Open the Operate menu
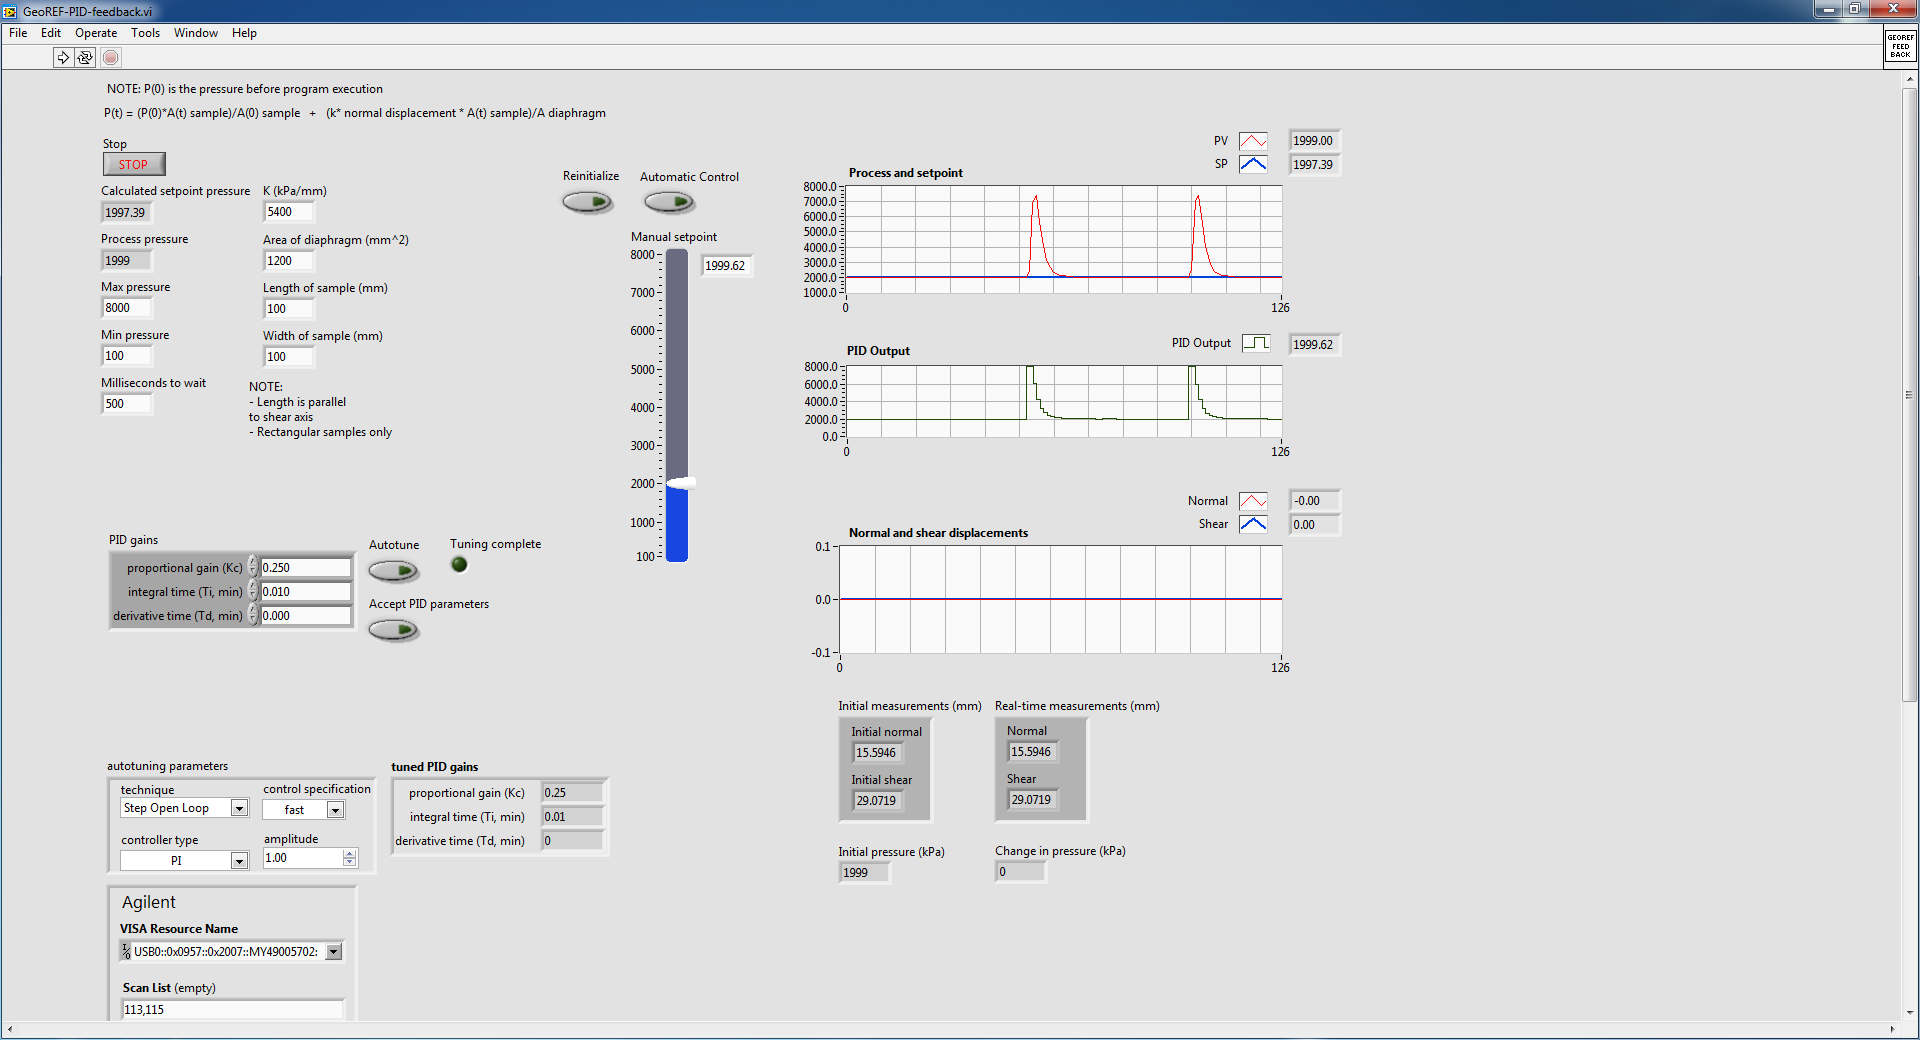 pyautogui.click(x=96, y=33)
